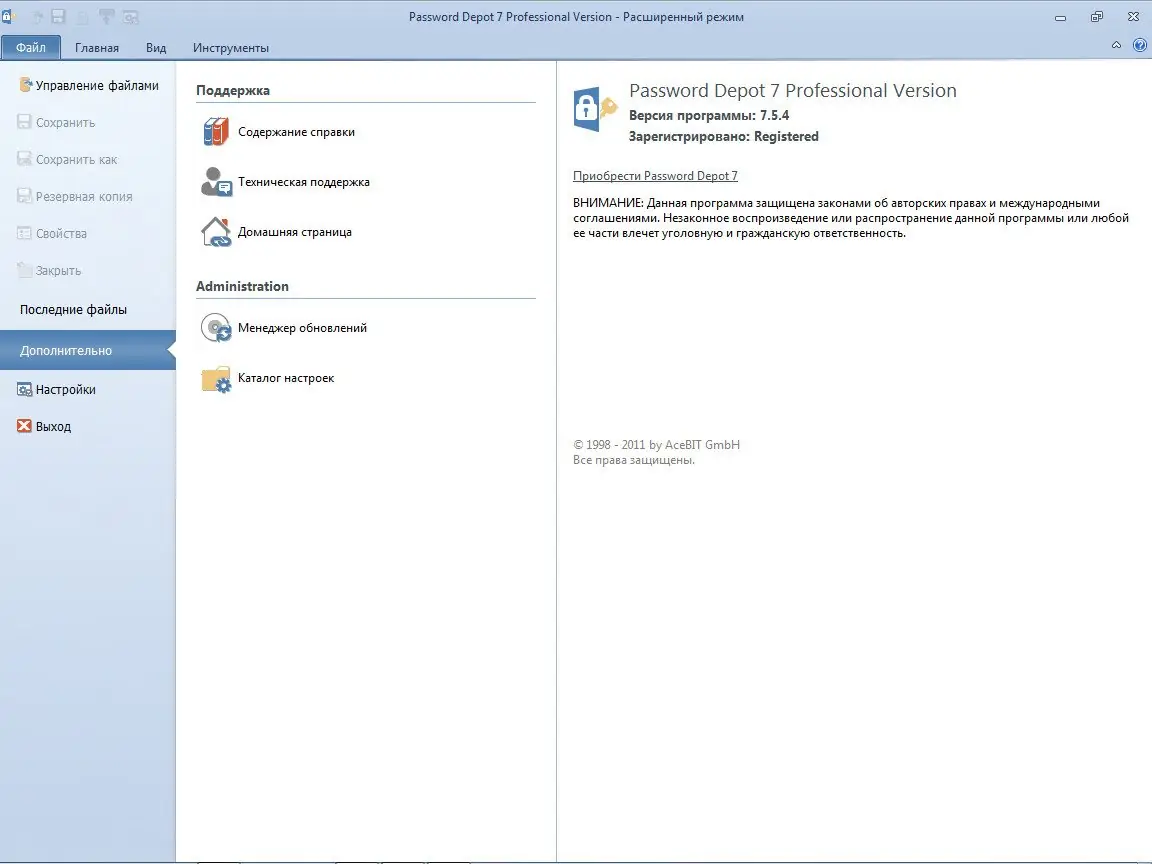Open Свойства file properties entry
This screenshot has width=1152, height=864.
click(51, 234)
